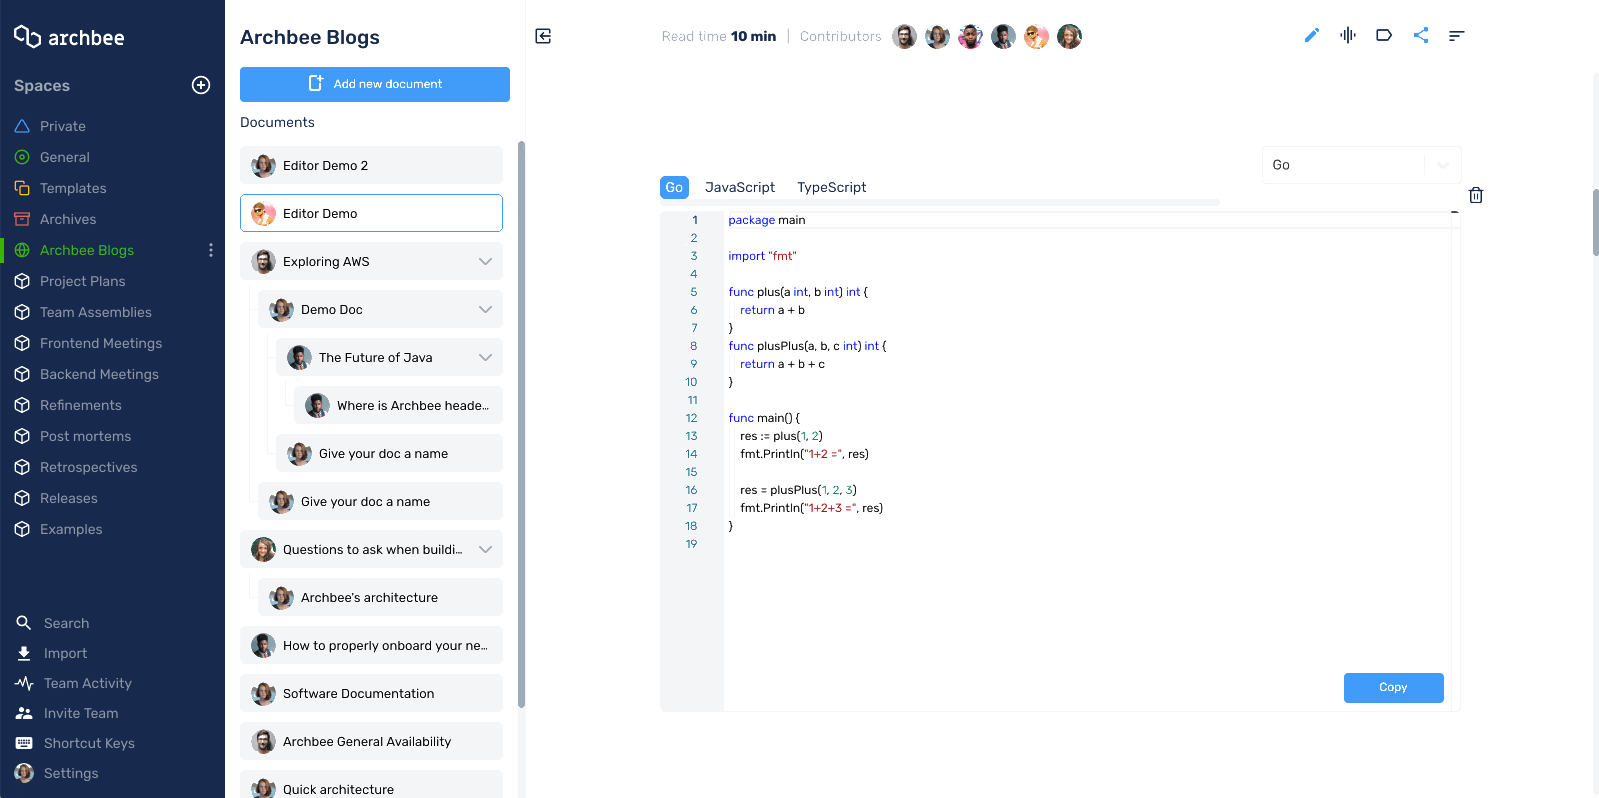Click the main page scrollbar
The height and width of the screenshot is (798, 1599).
pyautogui.click(x=1595, y=223)
